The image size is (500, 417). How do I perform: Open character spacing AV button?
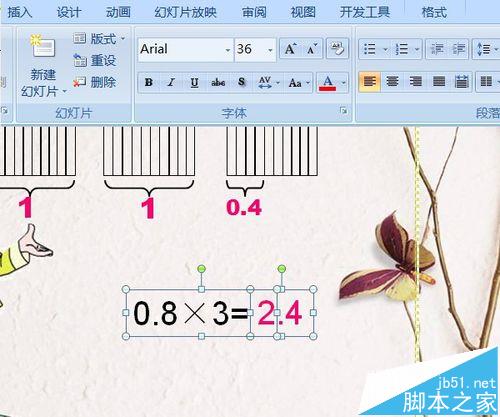point(265,82)
